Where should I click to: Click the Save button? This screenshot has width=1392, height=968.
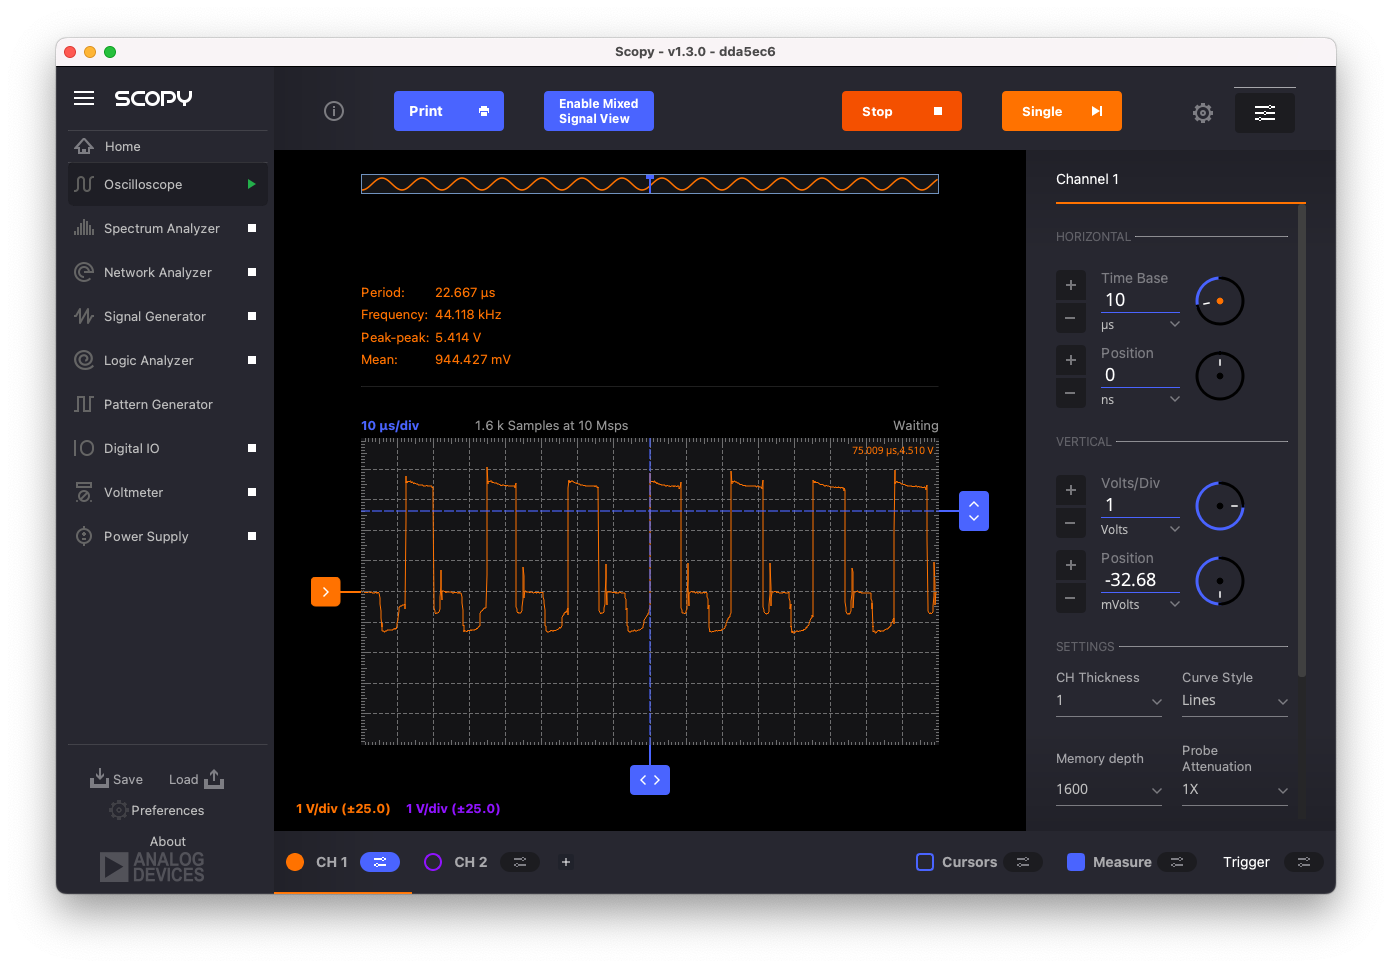click(117, 779)
